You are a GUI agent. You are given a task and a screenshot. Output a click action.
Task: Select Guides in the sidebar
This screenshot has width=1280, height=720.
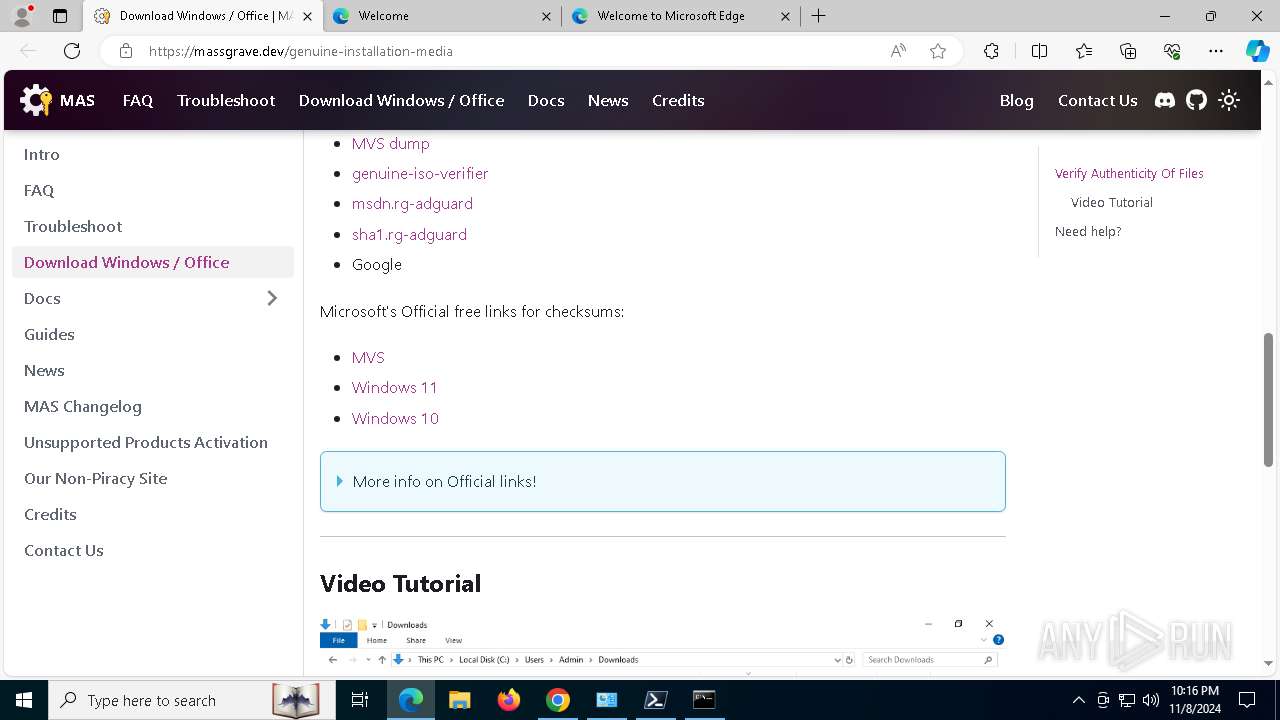(153, 334)
